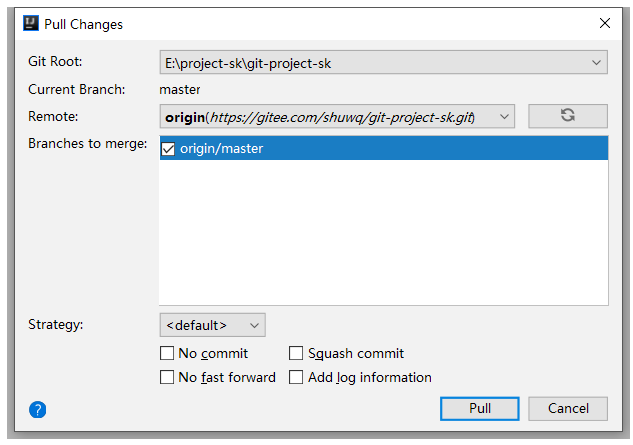Screen dimensions: 633x445
Task: Click the Cancel button
Action: coord(568,409)
